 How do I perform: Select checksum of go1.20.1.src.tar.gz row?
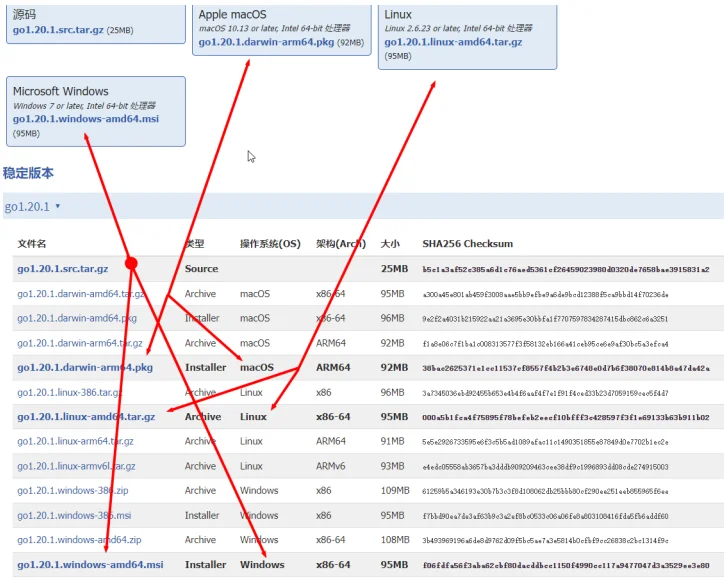point(565,269)
